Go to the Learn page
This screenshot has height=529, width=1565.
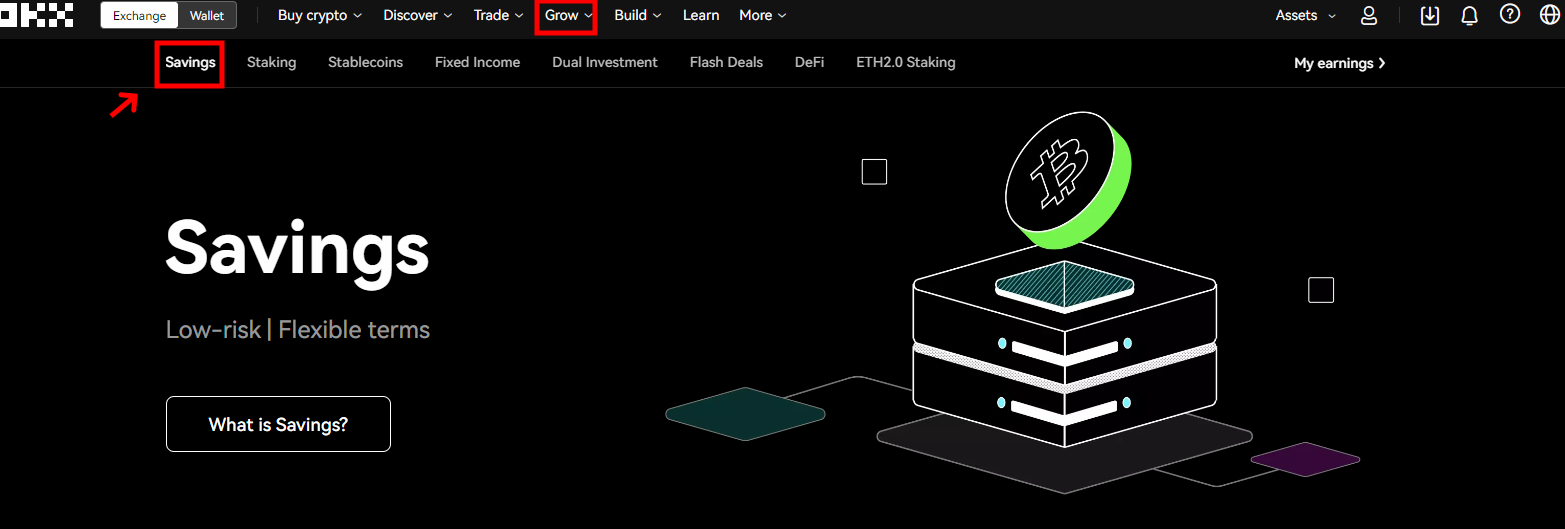click(701, 15)
